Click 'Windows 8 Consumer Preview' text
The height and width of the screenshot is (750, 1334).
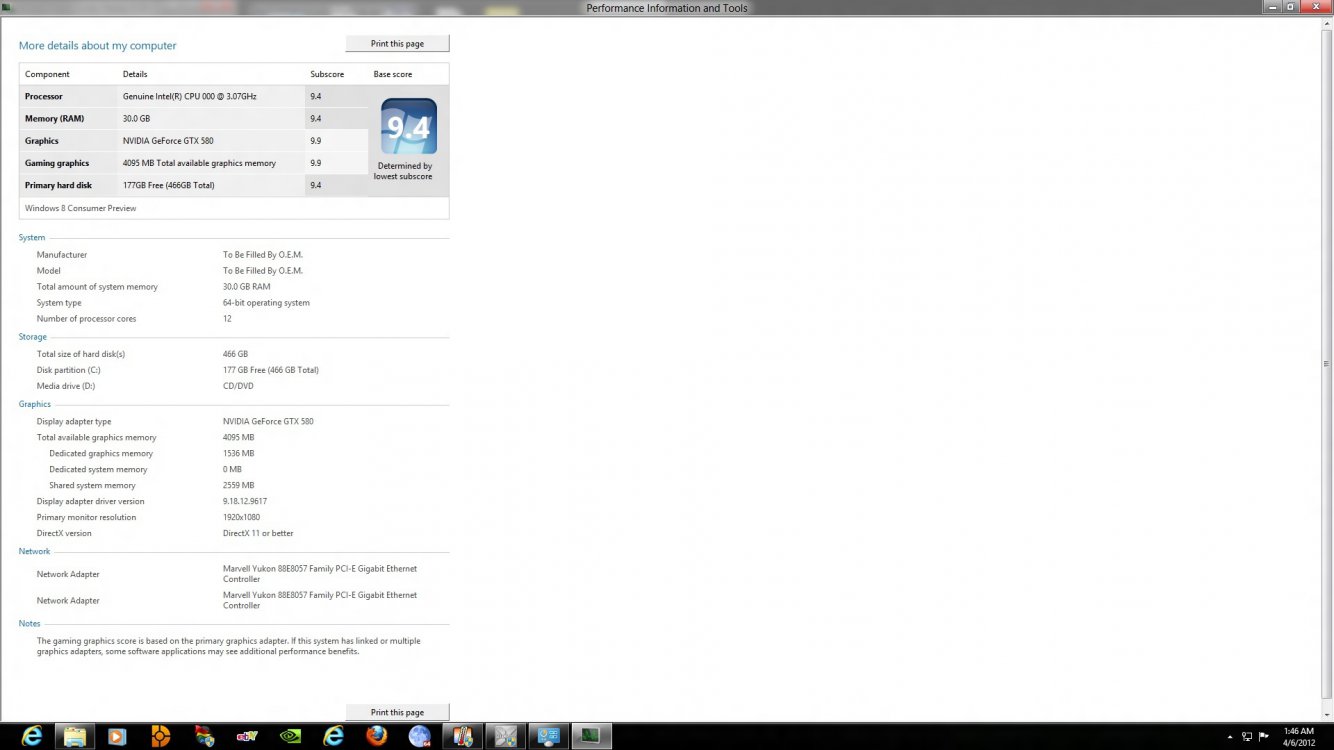pos(81,208)
